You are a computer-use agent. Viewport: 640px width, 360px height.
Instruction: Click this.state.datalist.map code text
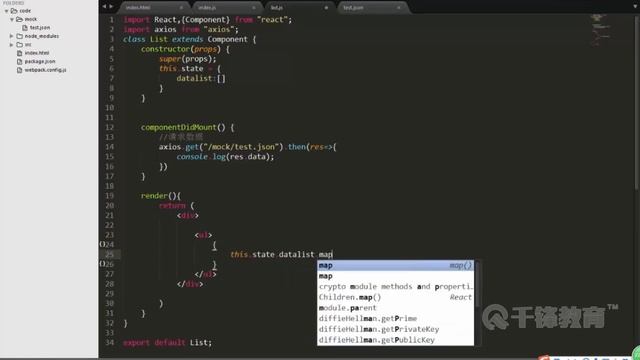point(281,255)
